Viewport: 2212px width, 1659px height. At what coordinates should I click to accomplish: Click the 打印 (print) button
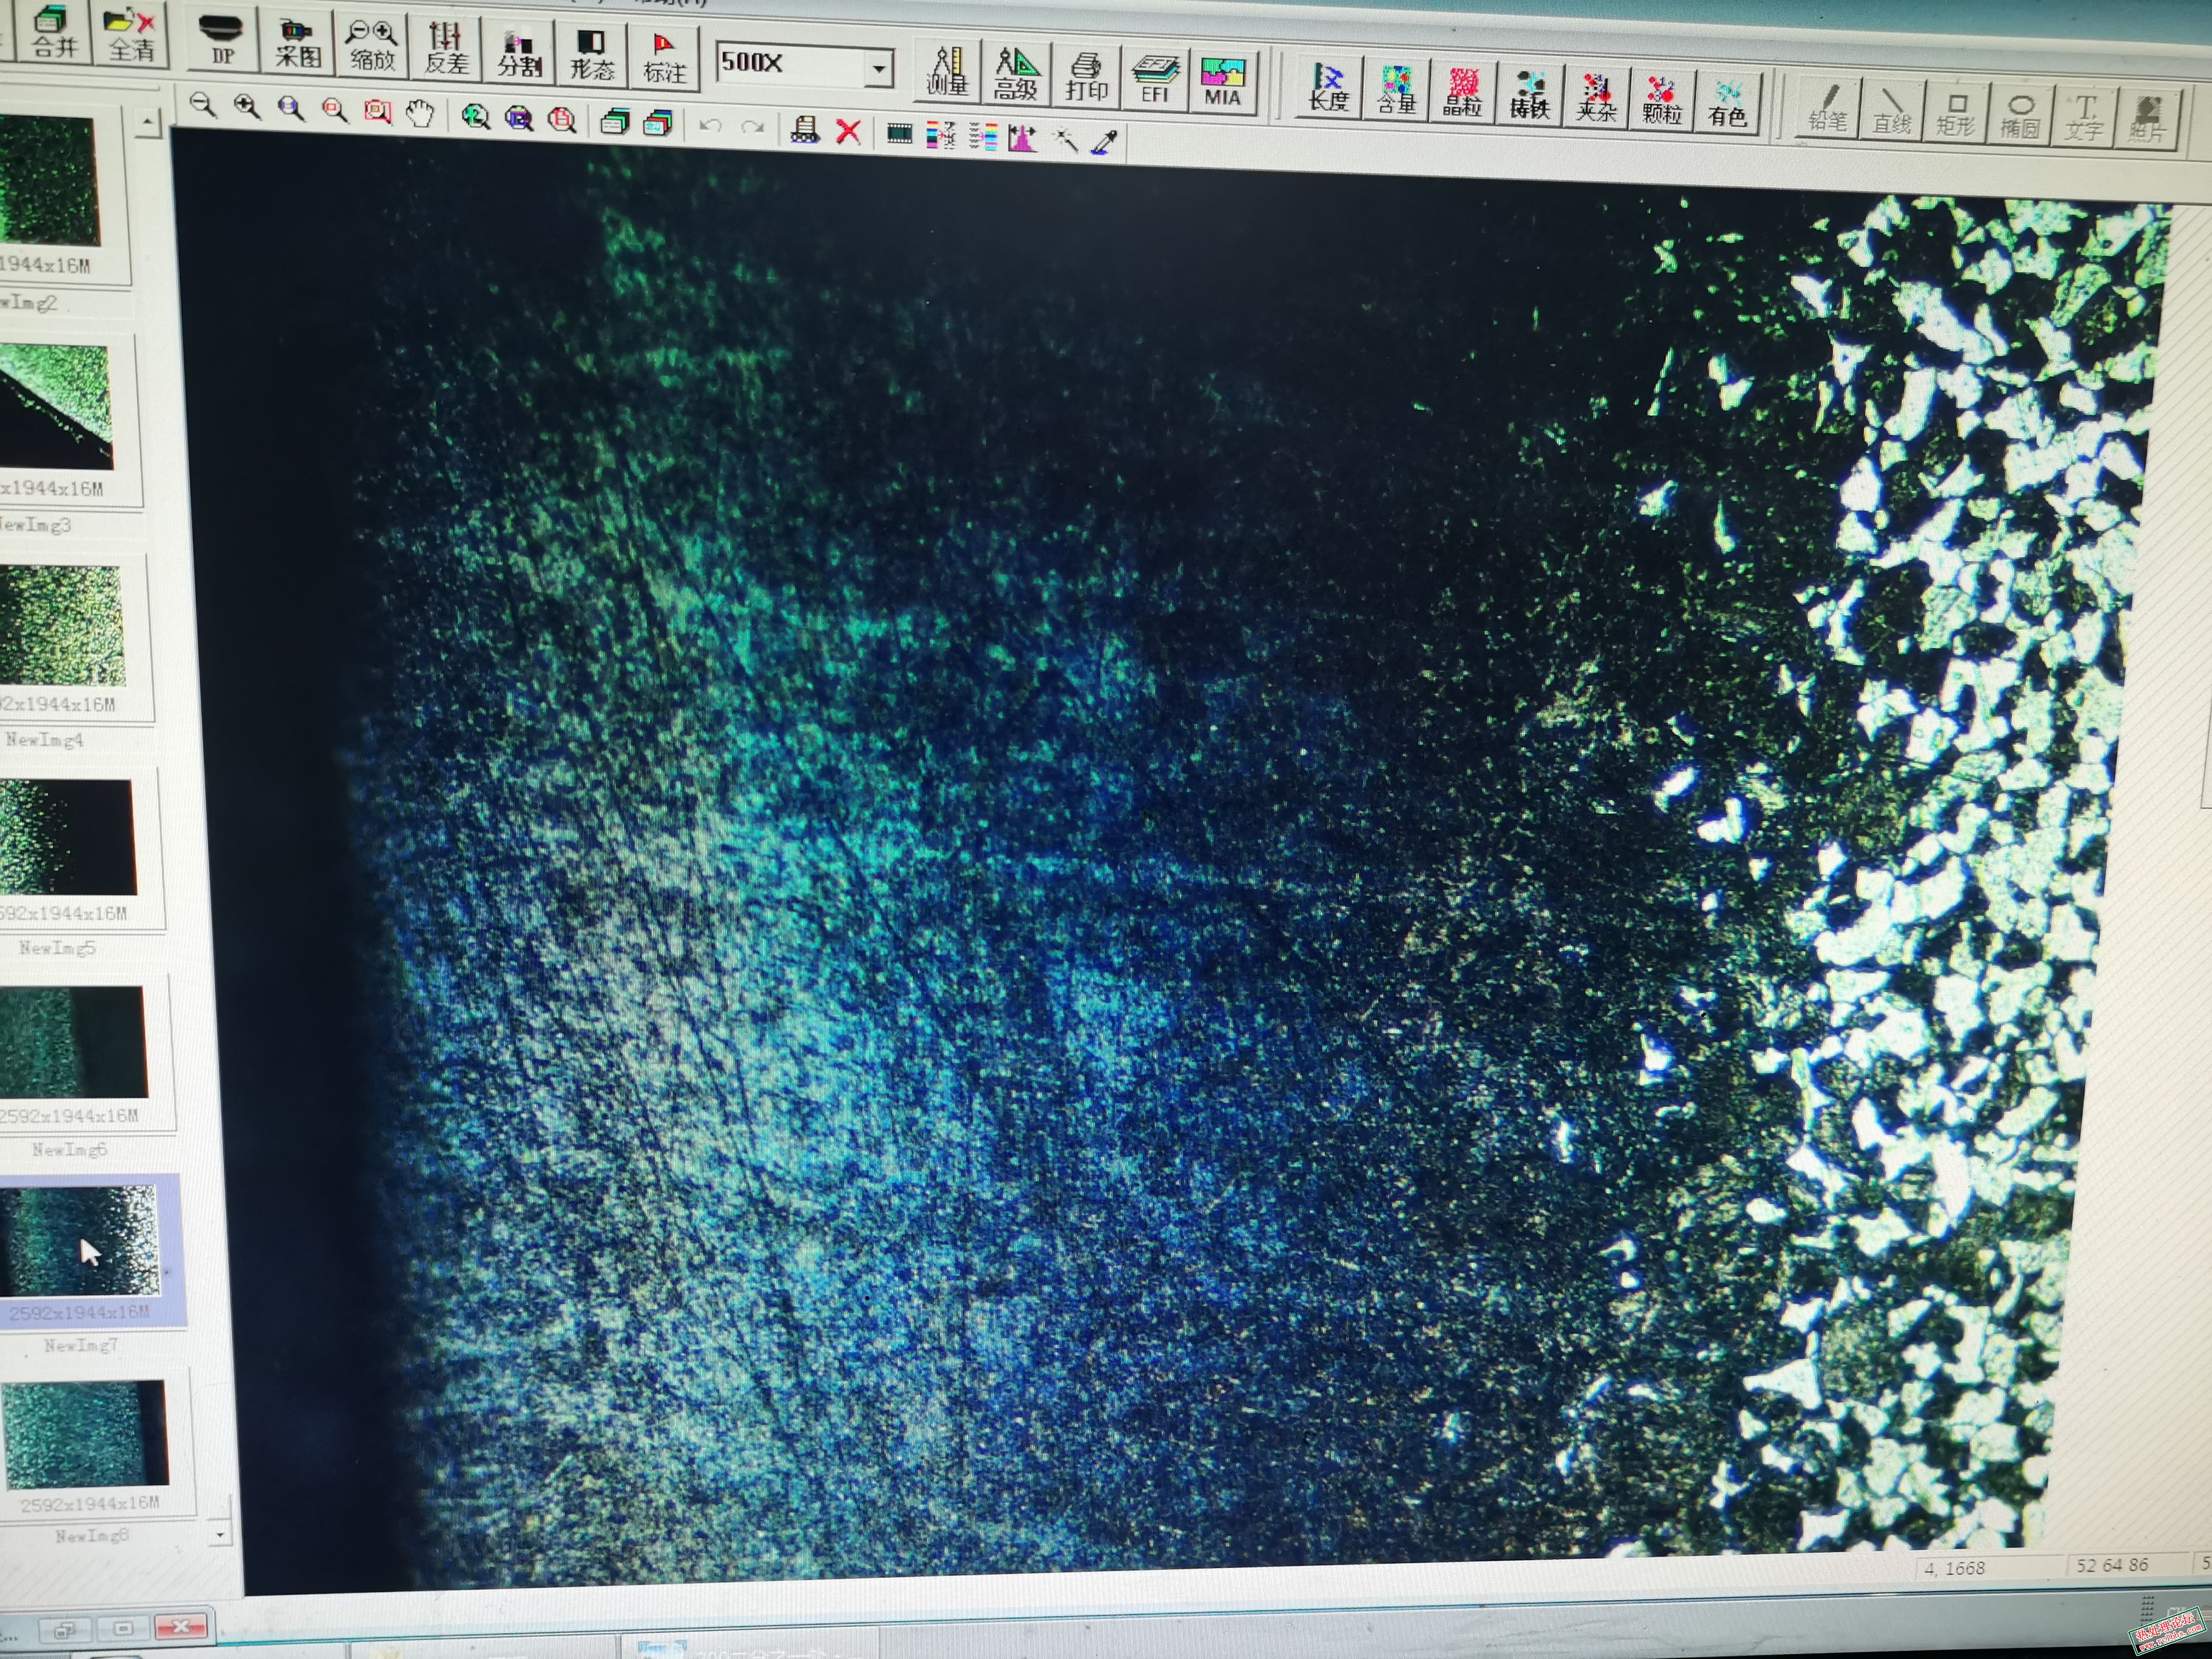1086,76
